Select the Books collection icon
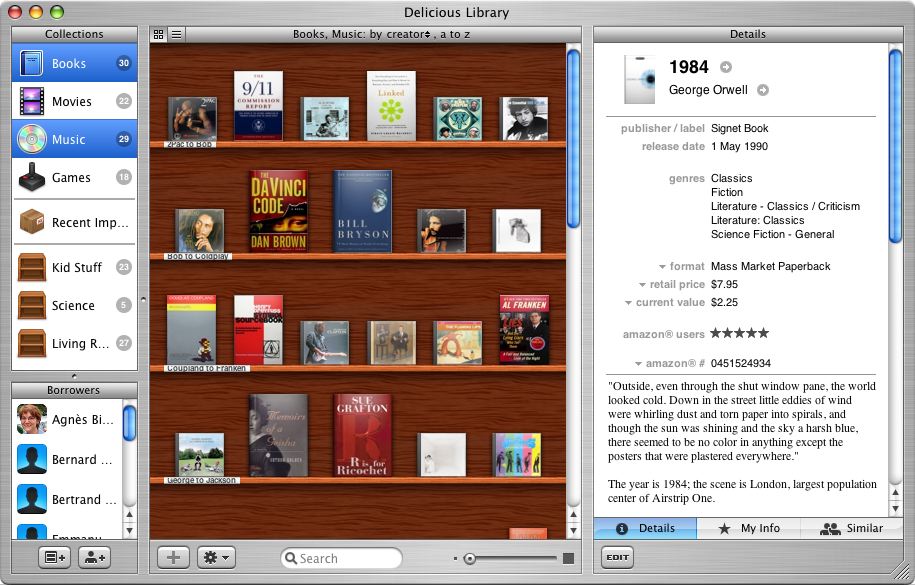 [31, 63]
